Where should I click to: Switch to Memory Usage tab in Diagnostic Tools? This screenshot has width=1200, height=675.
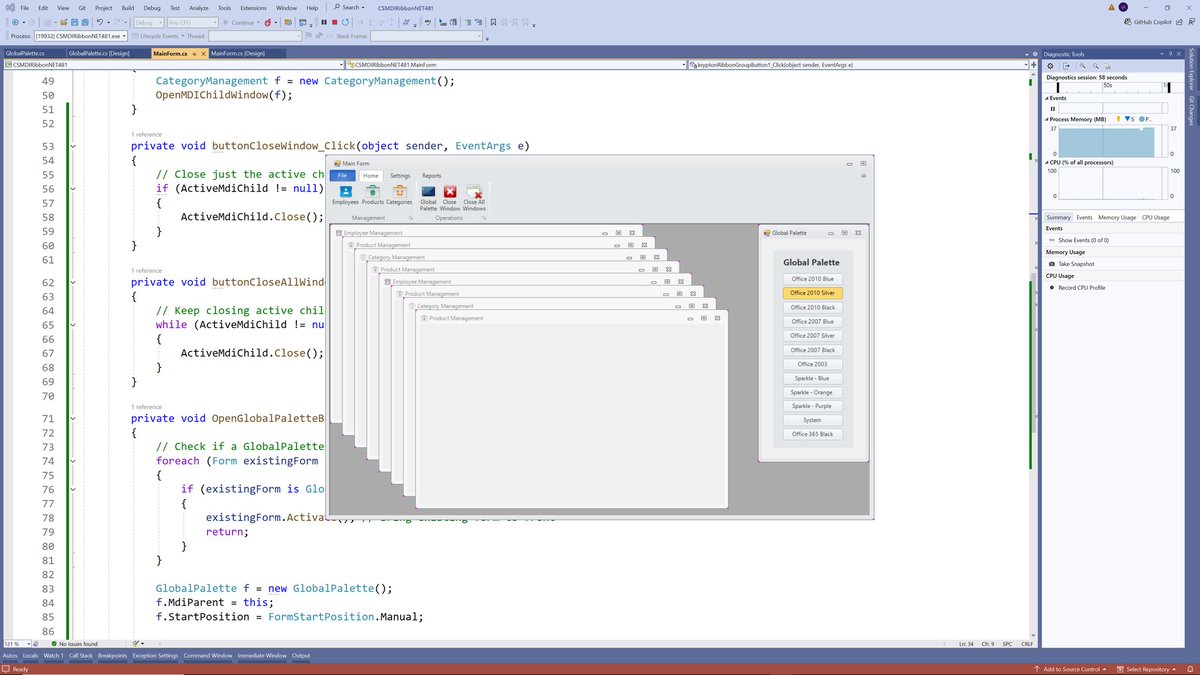point(1117,217)
